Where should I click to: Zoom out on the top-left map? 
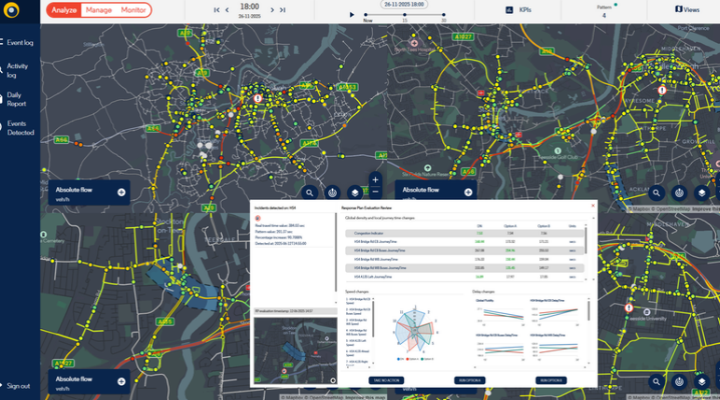pos(375,191)
